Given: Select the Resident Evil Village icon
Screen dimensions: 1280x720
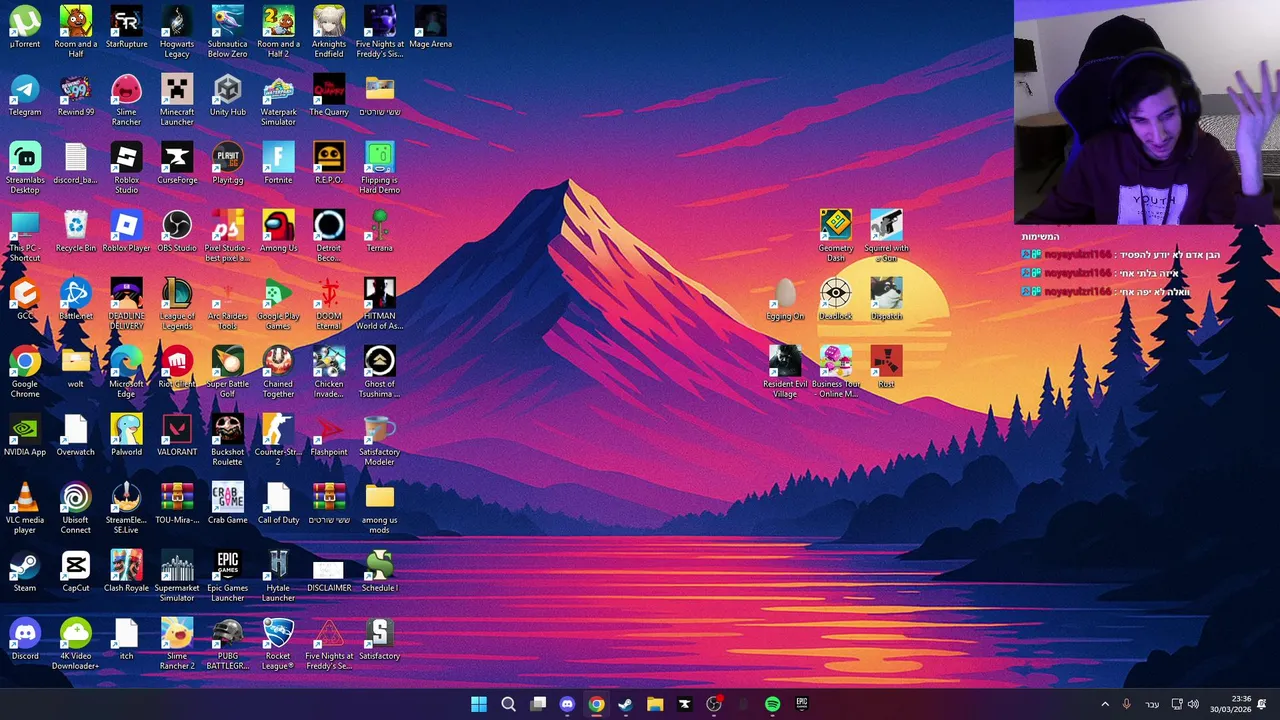Looking at the screenshot, I should tap(785, 372).
